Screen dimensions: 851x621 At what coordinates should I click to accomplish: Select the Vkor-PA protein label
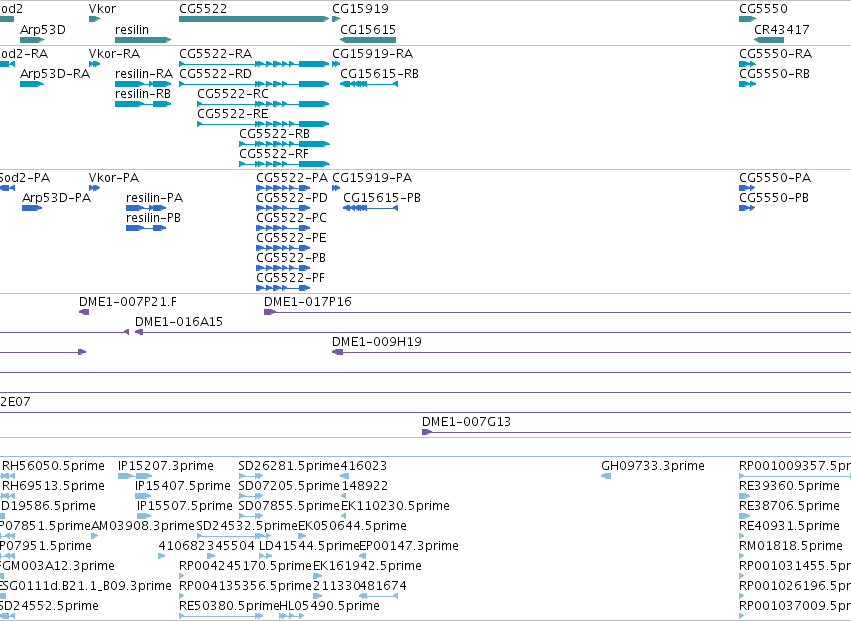coord(114,178)
